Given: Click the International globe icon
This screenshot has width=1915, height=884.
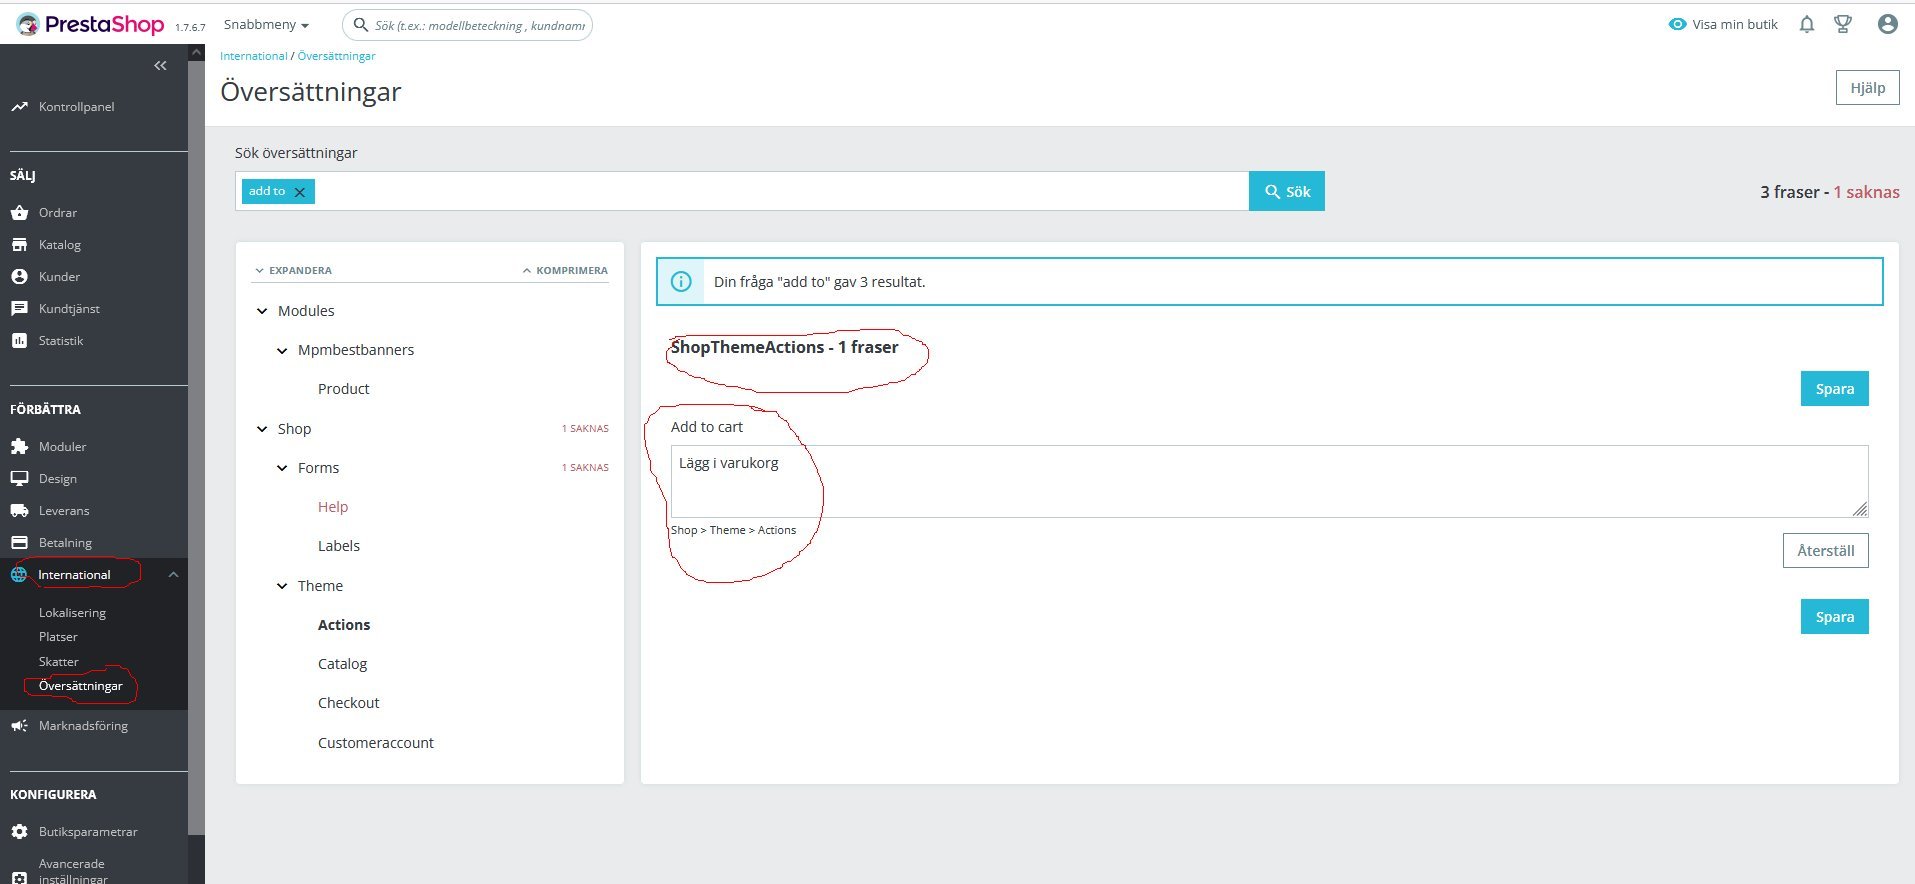Looking at the screenshot, I should tap(19, 575).
